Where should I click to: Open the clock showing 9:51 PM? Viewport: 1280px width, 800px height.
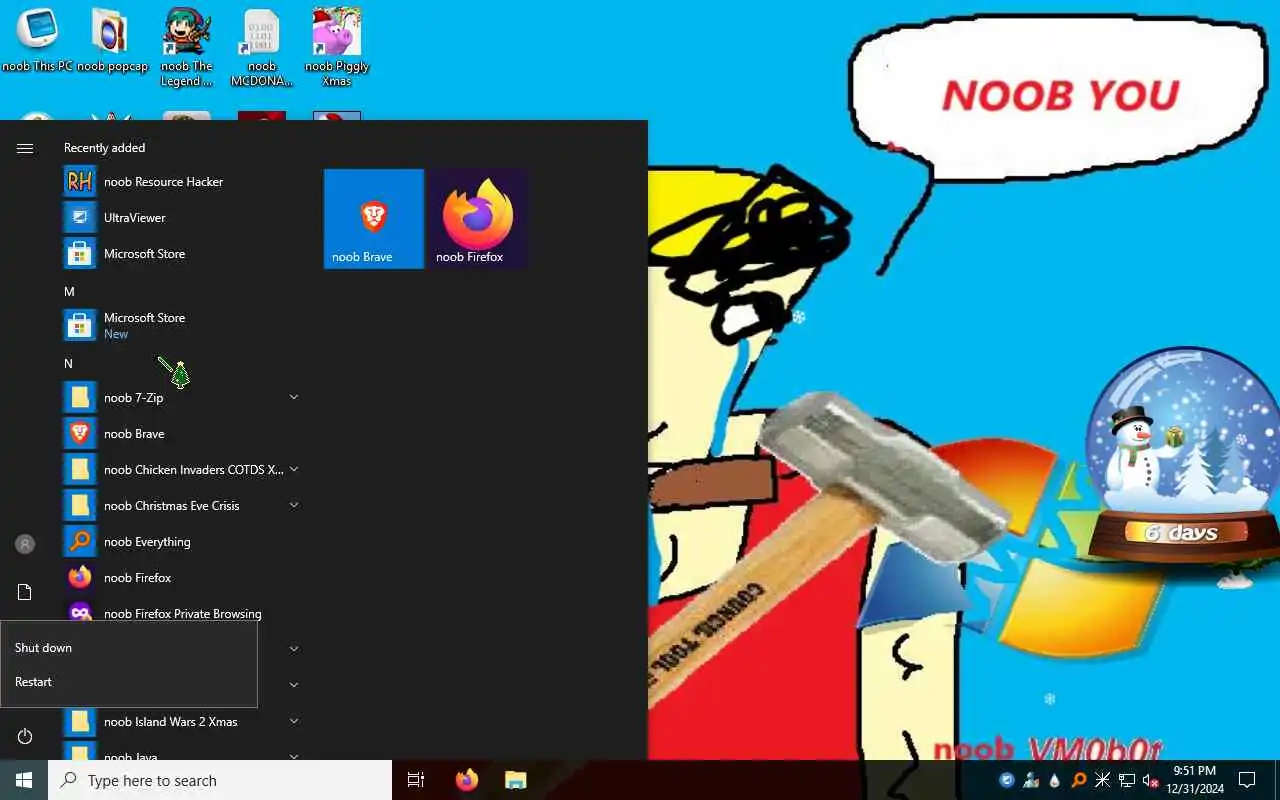(x=1195, y=780)
